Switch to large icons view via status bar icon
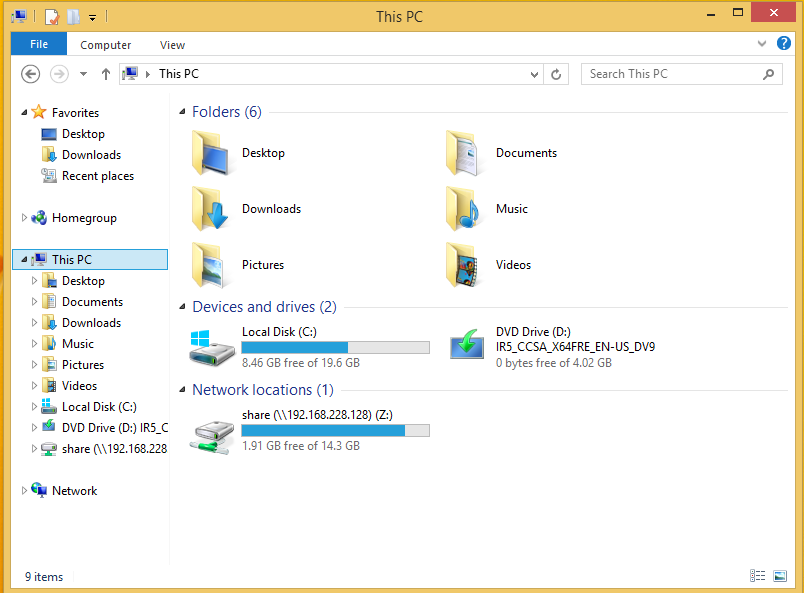Viewport: 804px width, 593px height. click(x=779, y=576)
